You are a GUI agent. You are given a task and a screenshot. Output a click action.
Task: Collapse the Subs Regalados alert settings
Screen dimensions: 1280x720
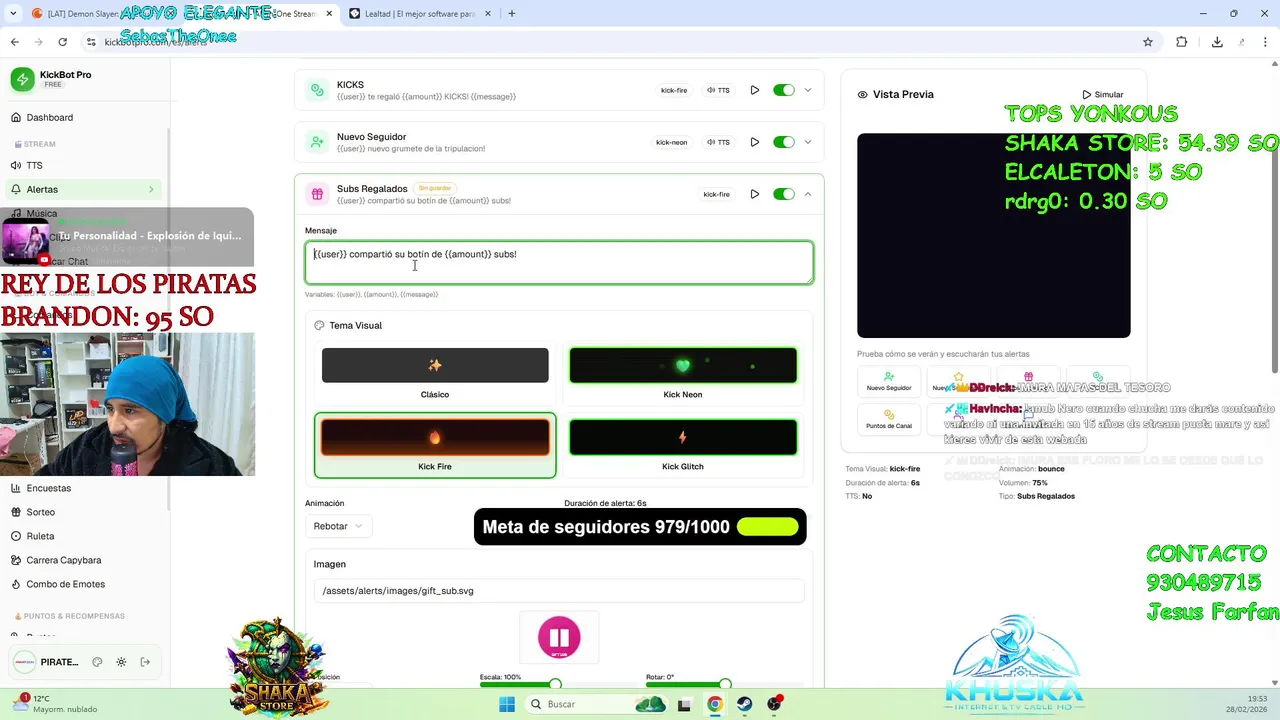[808, 194]
